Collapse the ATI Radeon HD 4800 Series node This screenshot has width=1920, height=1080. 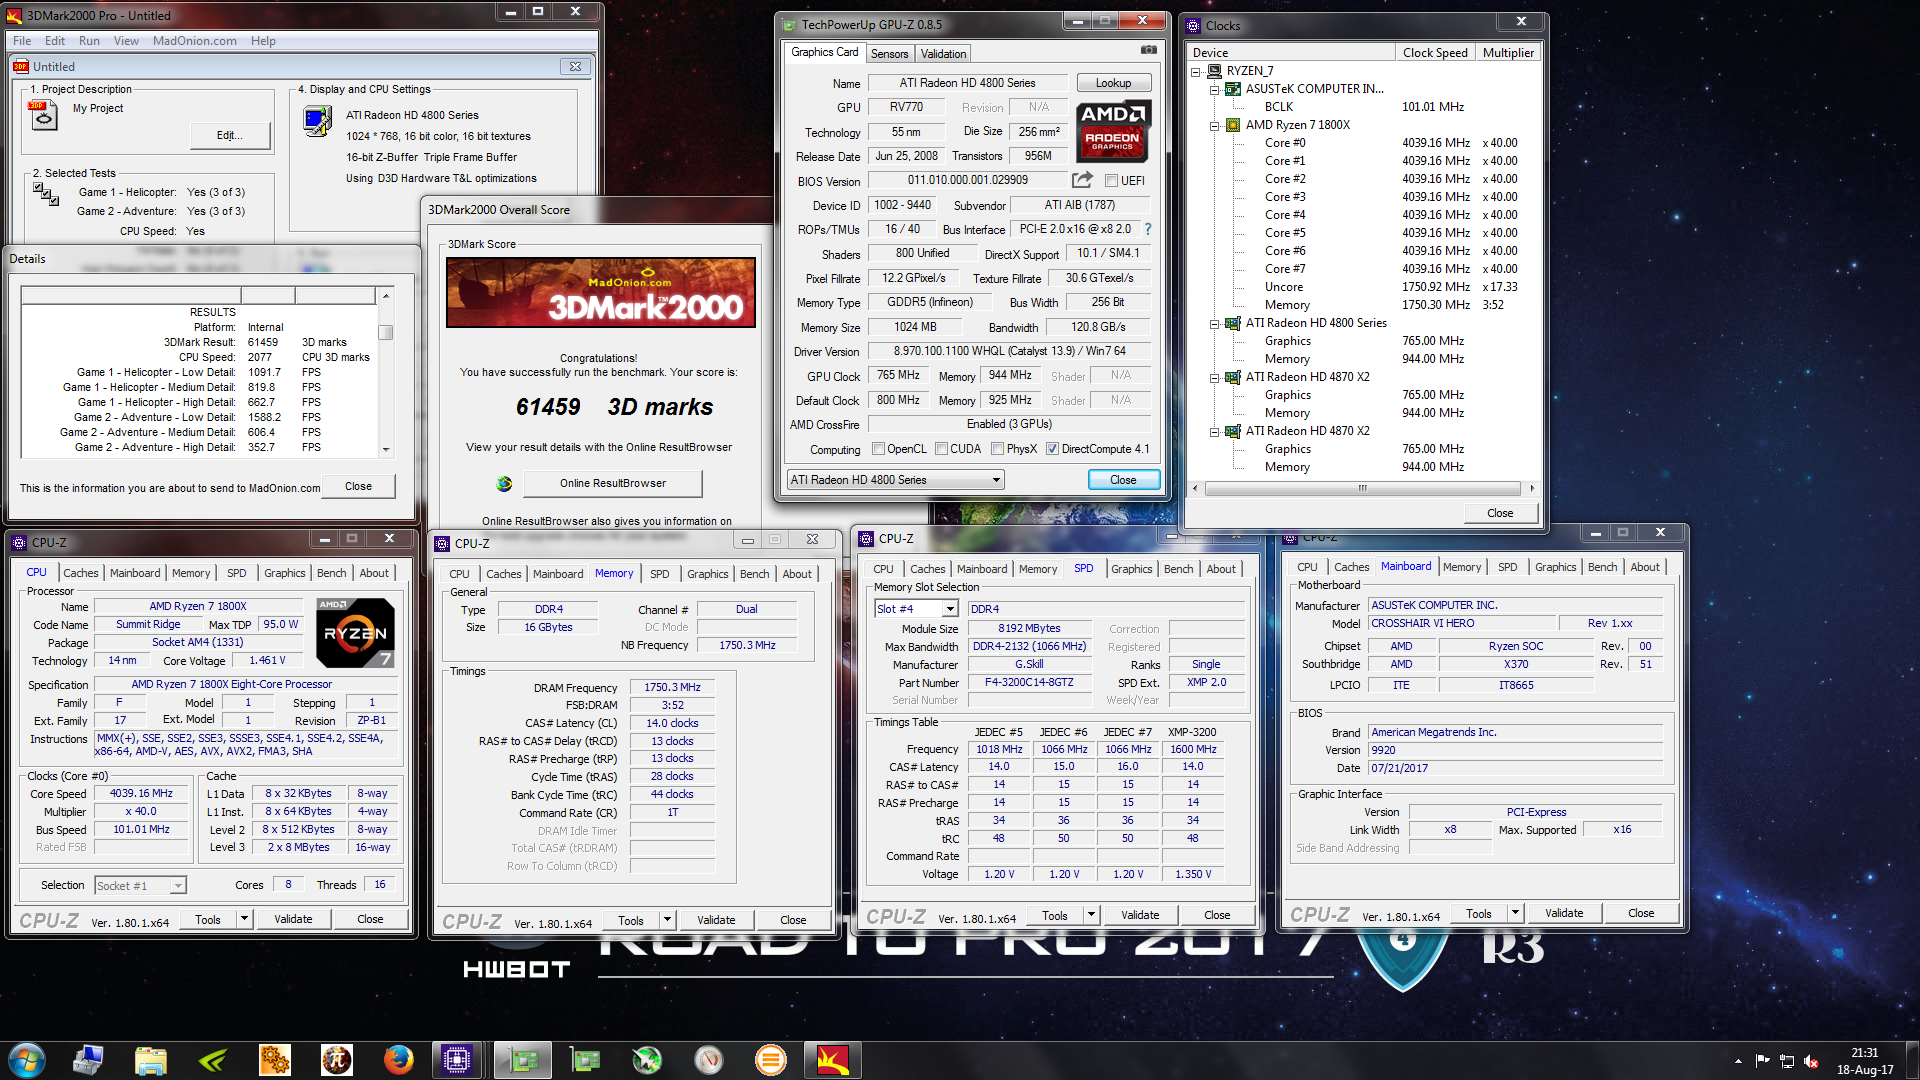click(1215, 323)
